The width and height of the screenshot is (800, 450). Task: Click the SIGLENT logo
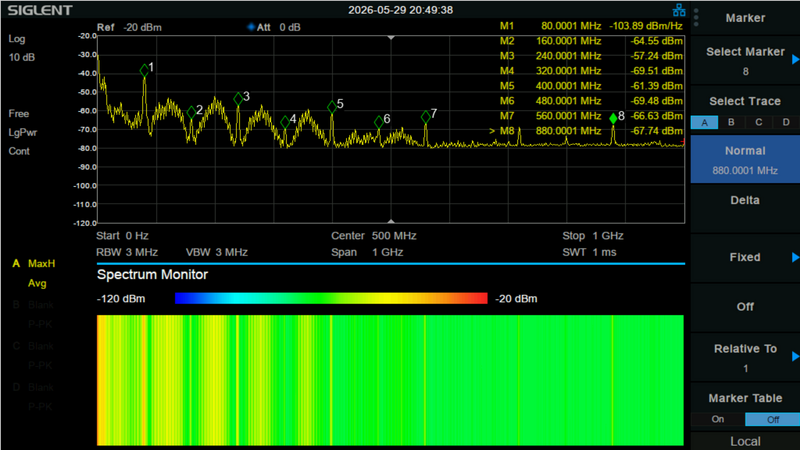pos(40,10)
